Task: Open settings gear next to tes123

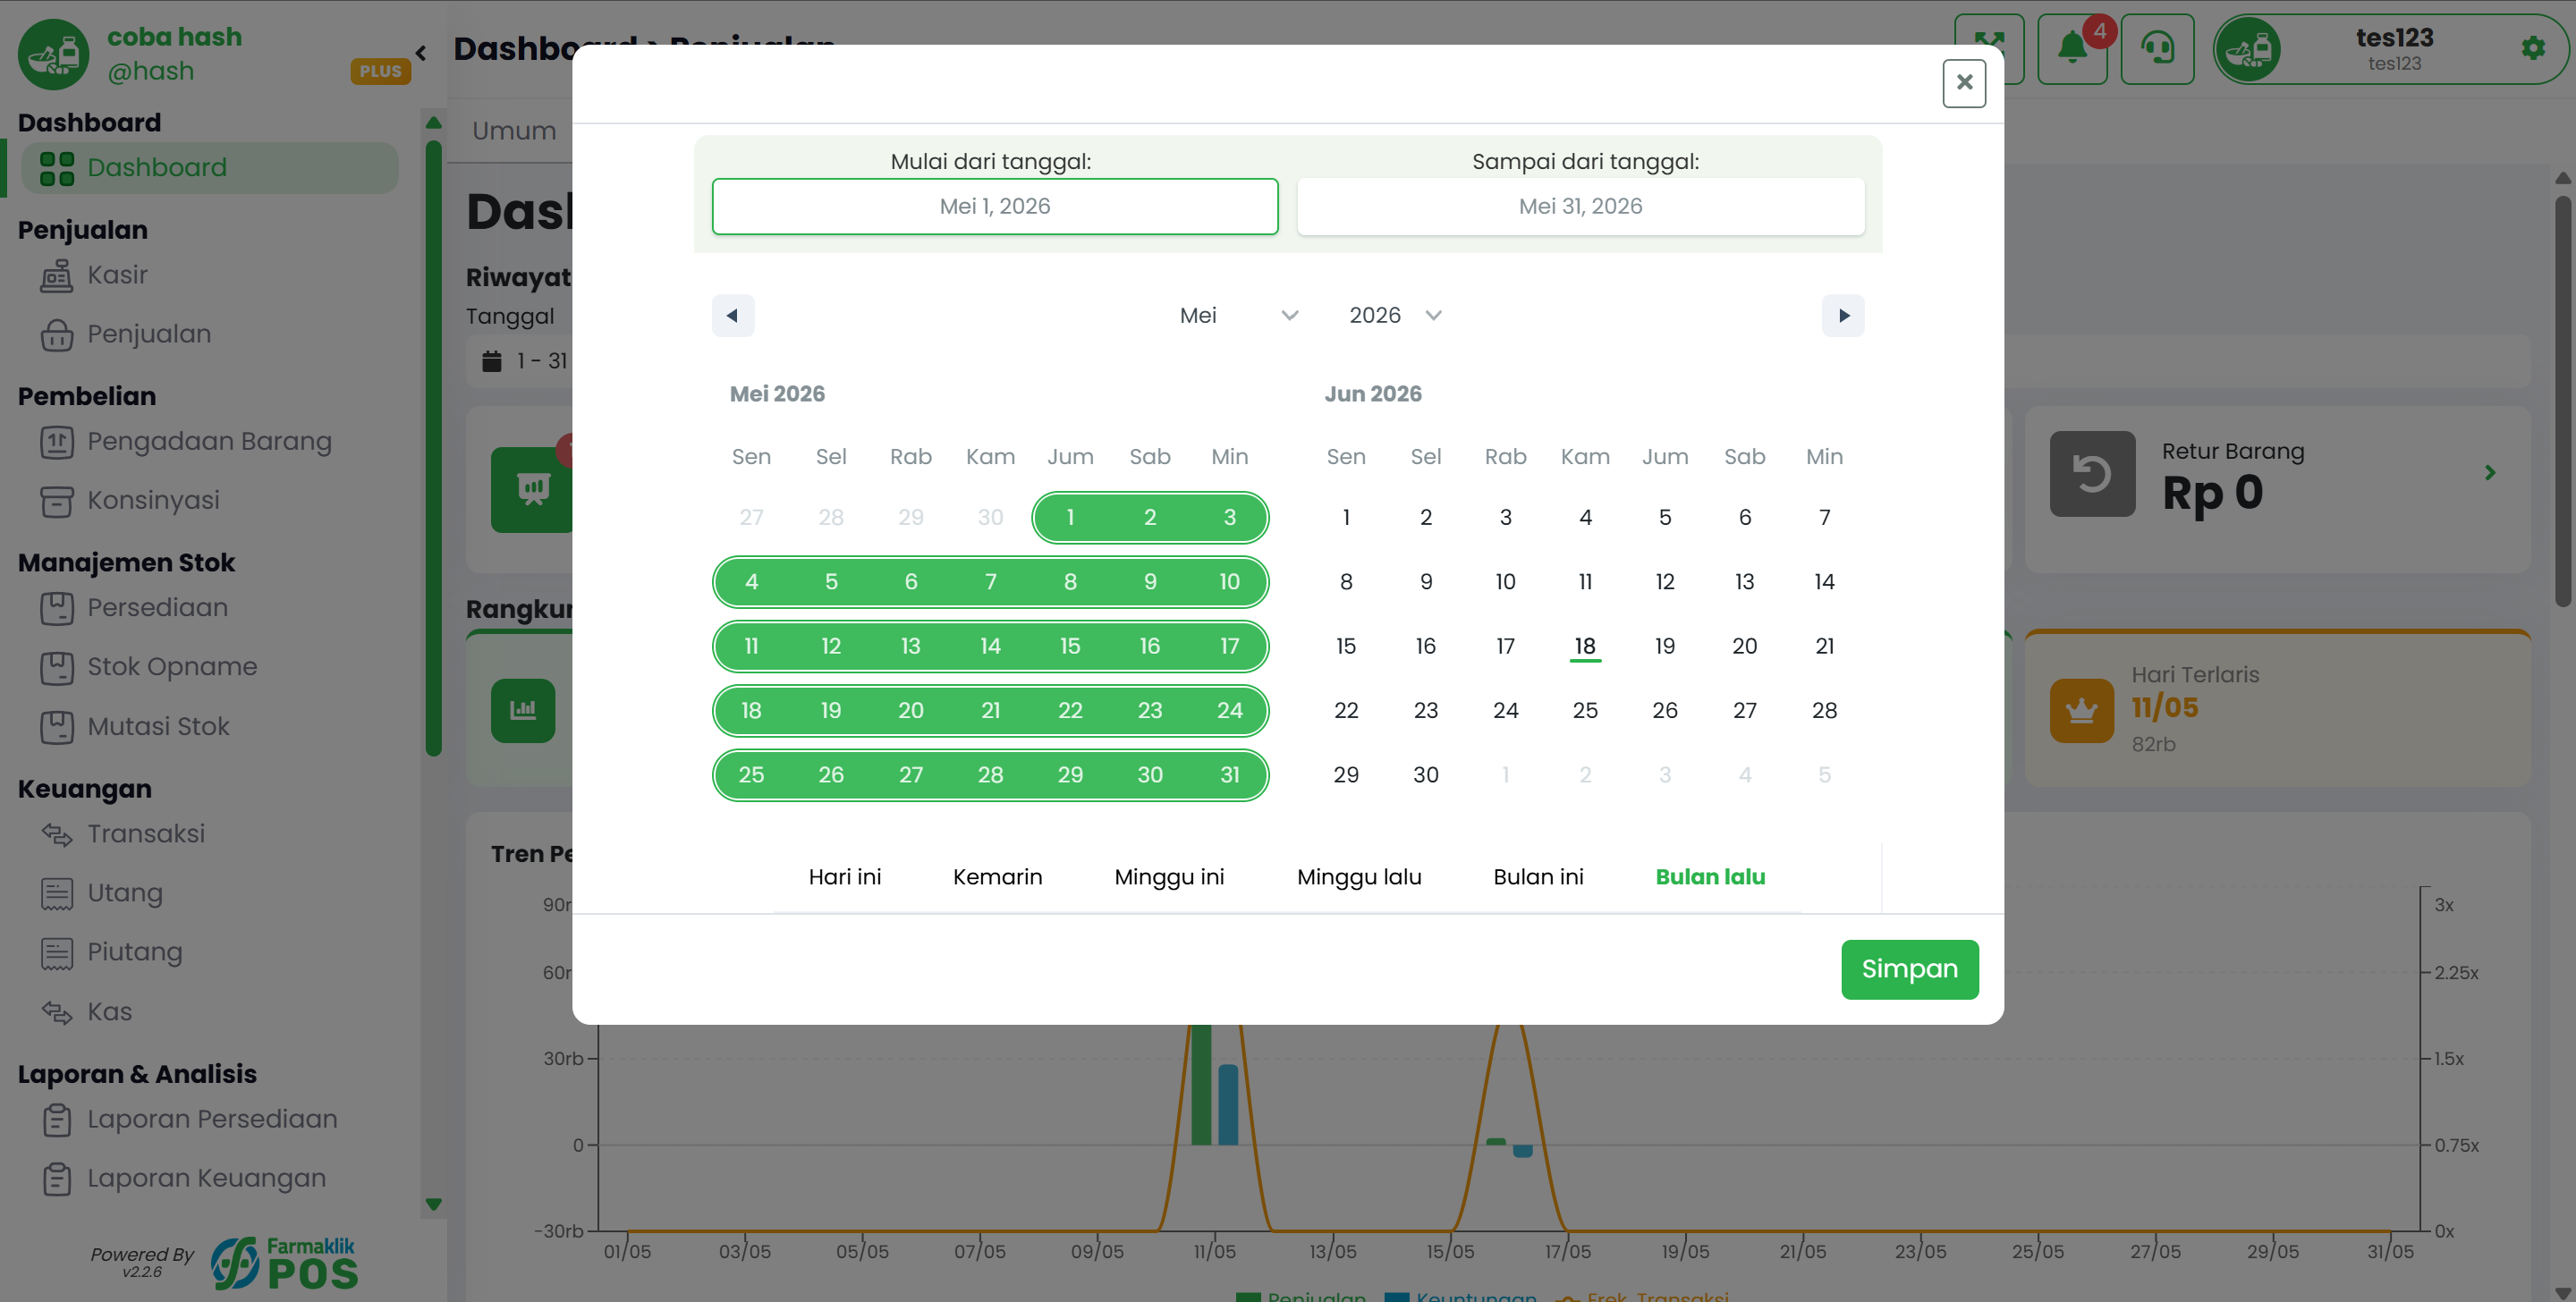Action: (2532, 47)
